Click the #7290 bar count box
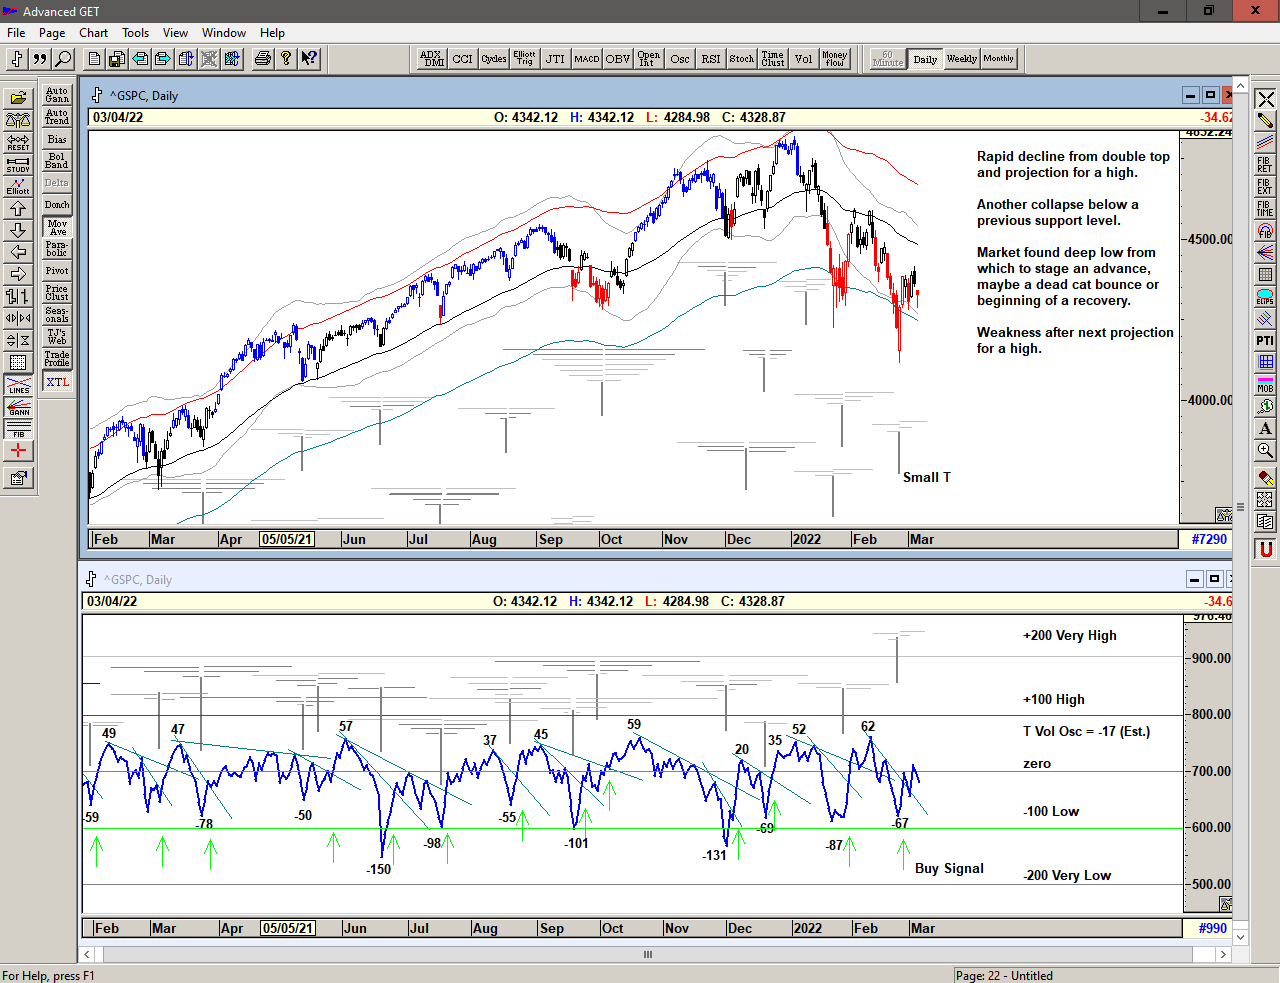This screenshot has height=983, width=1280. click(x=1209, y=539)
